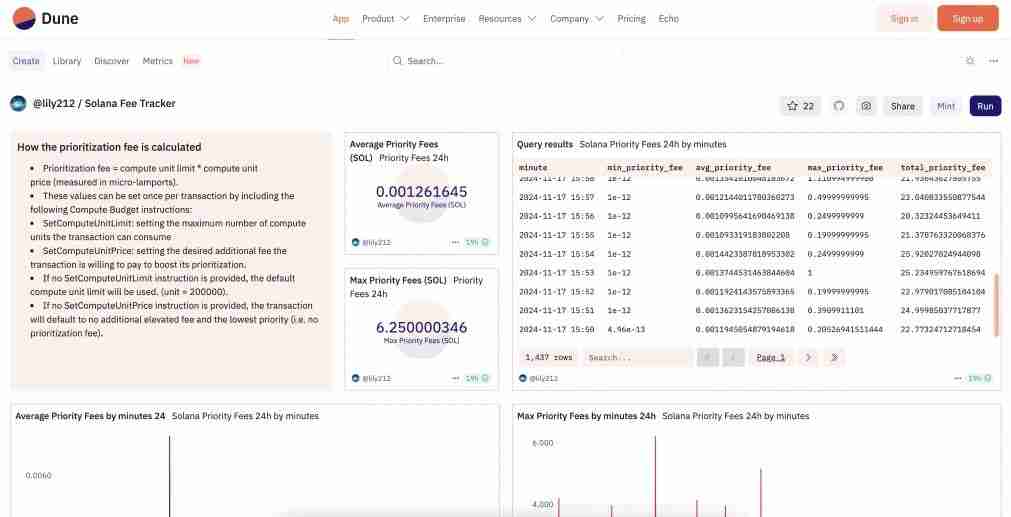
Task: Click the results table Search field
Action: click(x=637, y=357)
